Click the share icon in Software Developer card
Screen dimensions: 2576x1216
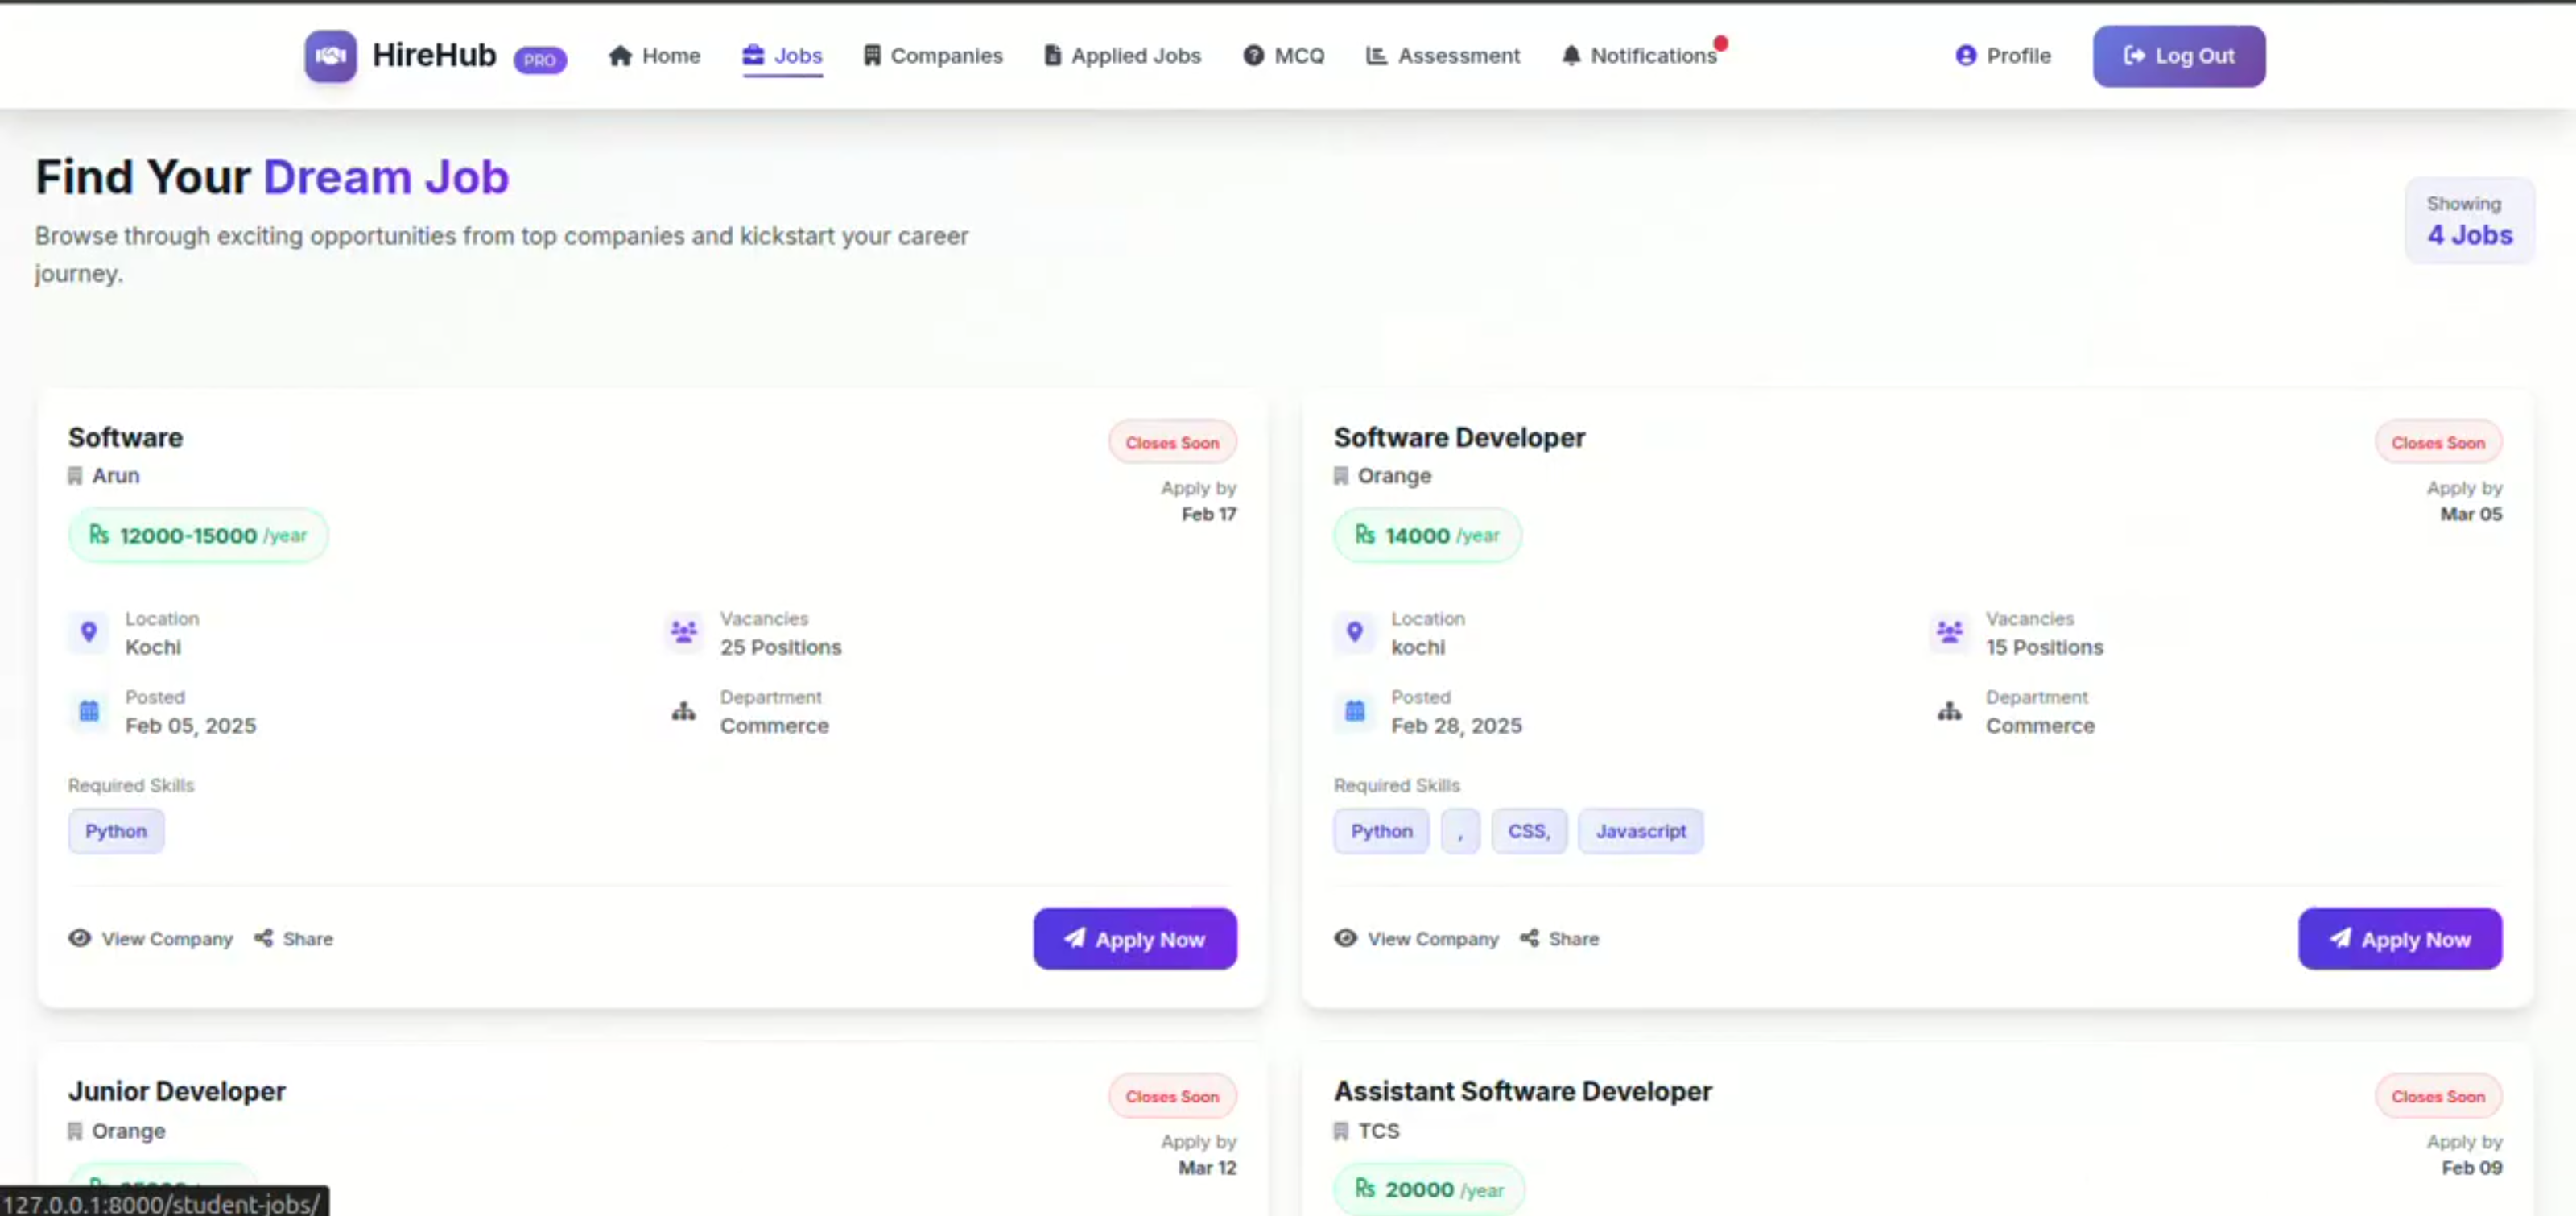click(1529, 938)
